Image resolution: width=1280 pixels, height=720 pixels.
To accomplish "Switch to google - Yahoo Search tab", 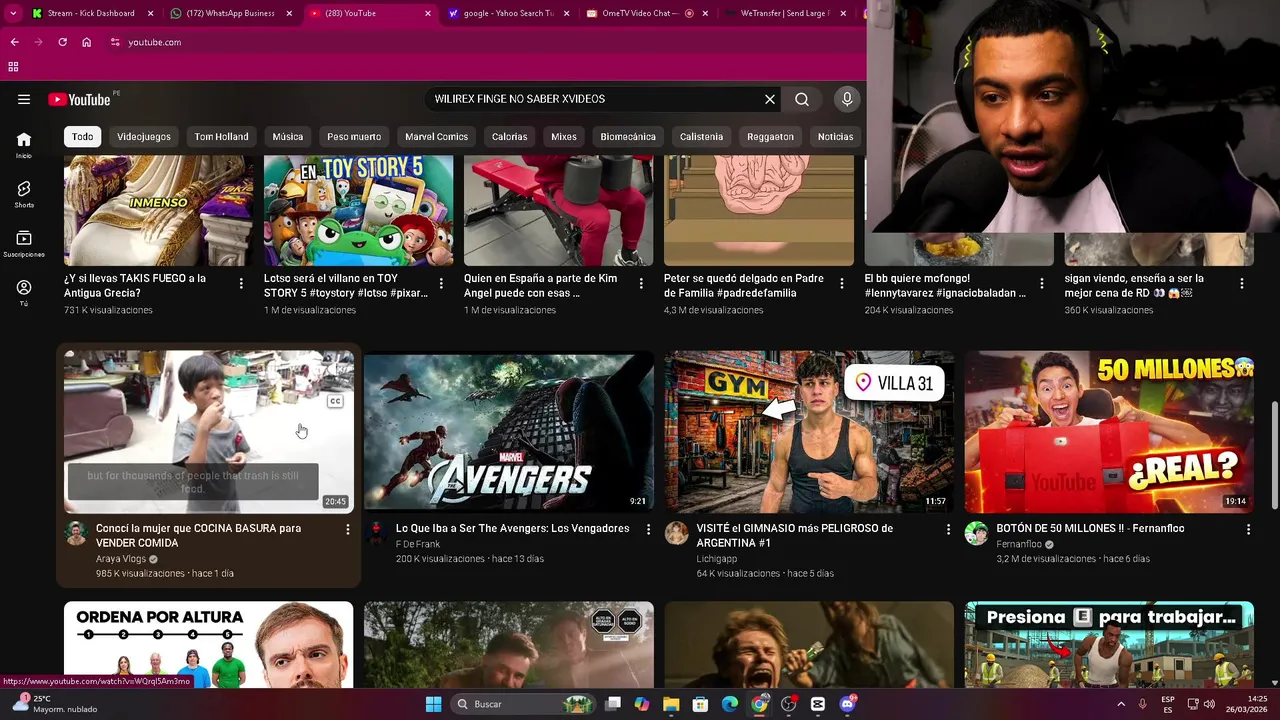I will pos(509,13).
